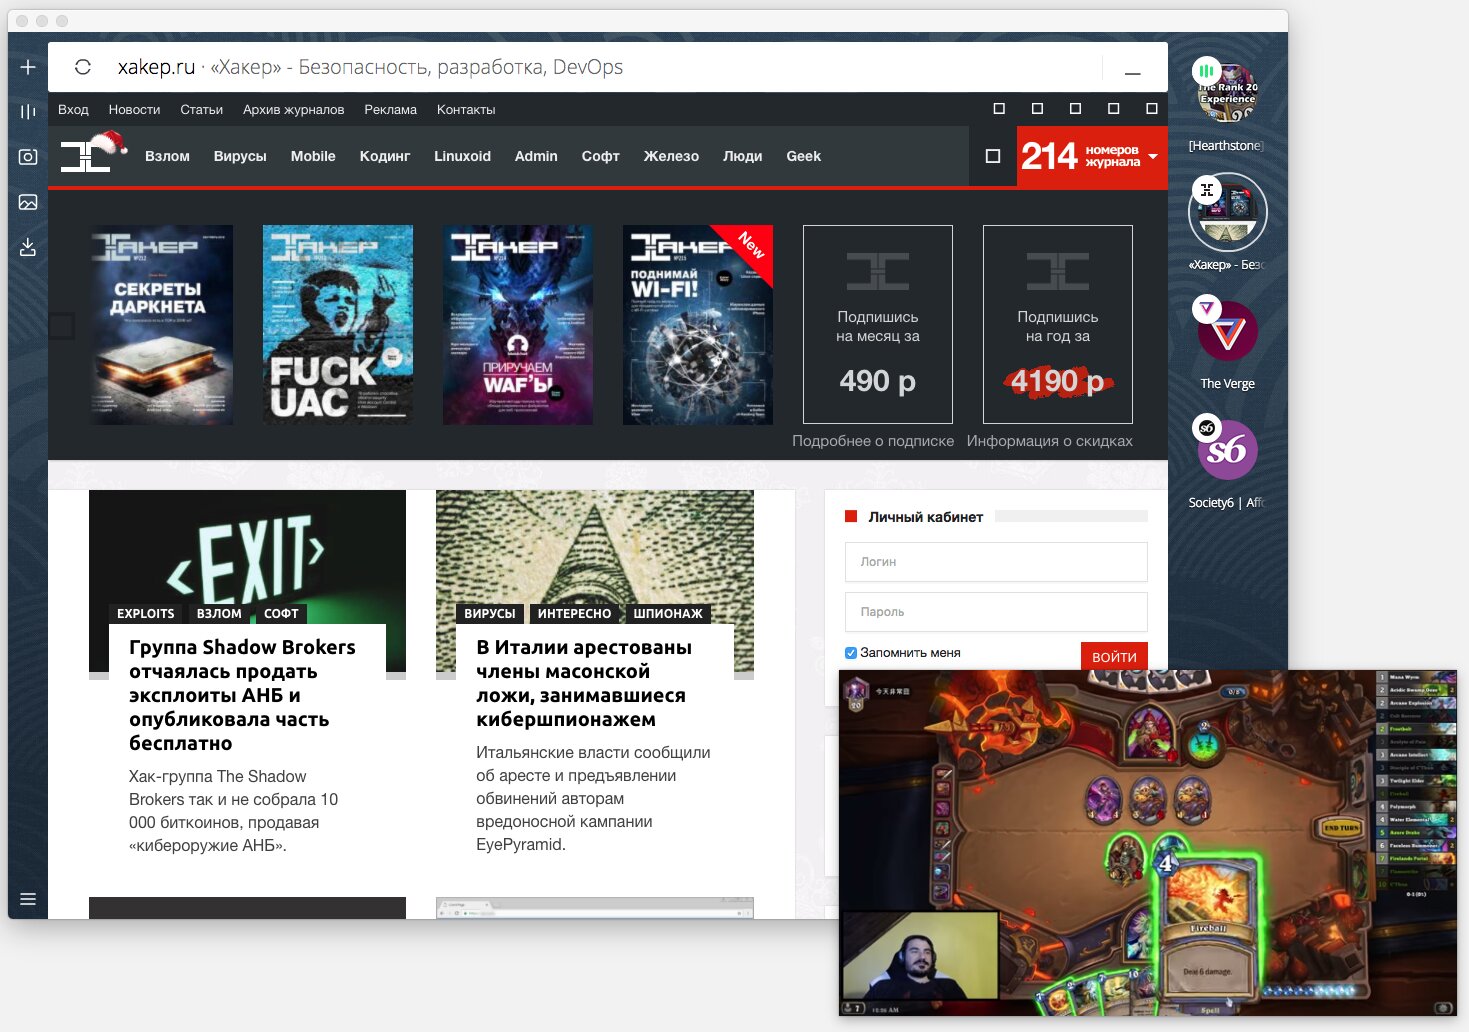This screenshot has width=1469, height=1032.
Task: Tick the Запомнить меня checkbox
Action: point(851,653)
